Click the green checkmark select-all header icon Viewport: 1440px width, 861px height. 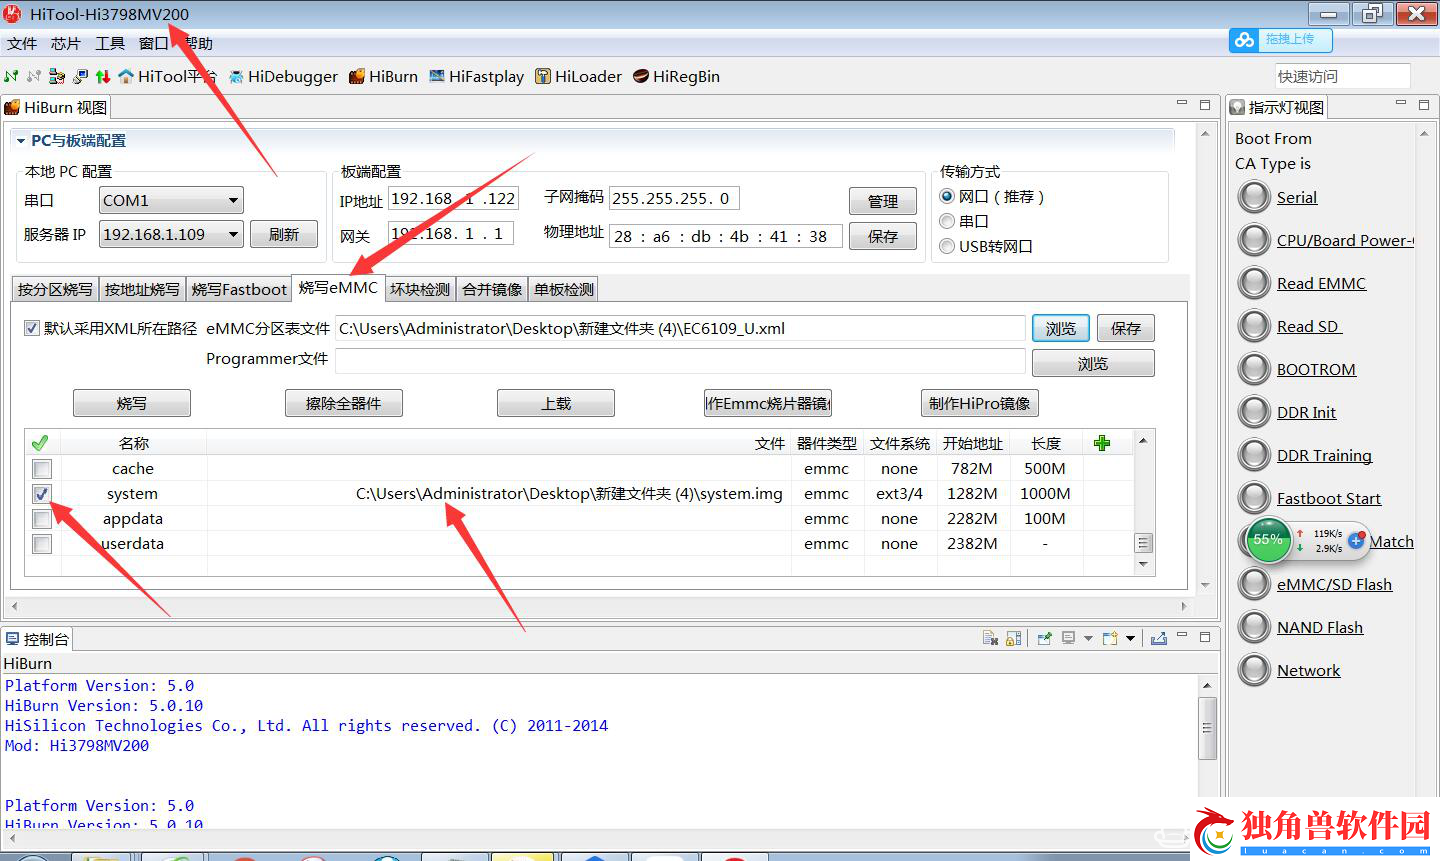(x=40, y=443)
